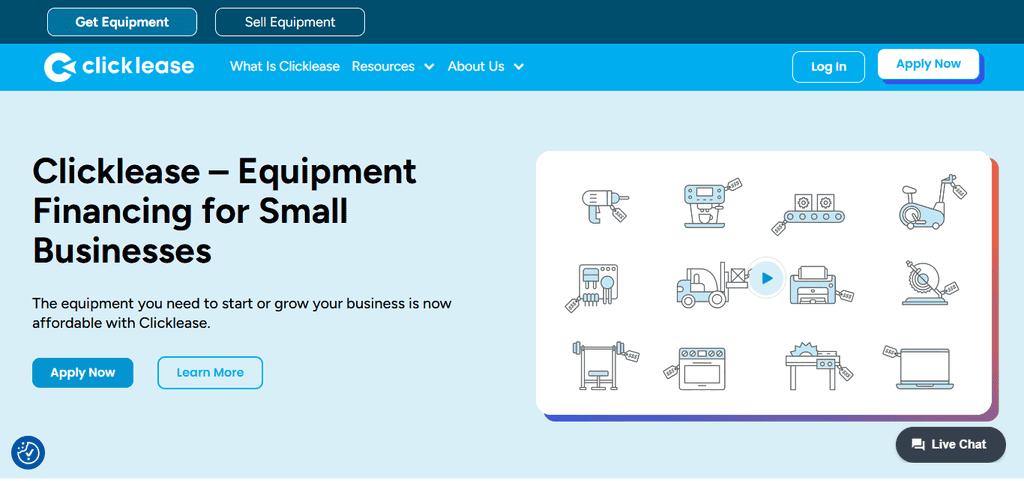Viewport: 1024px width, 481px height.
Task: Click the printer icon
Action: (822, 285)
